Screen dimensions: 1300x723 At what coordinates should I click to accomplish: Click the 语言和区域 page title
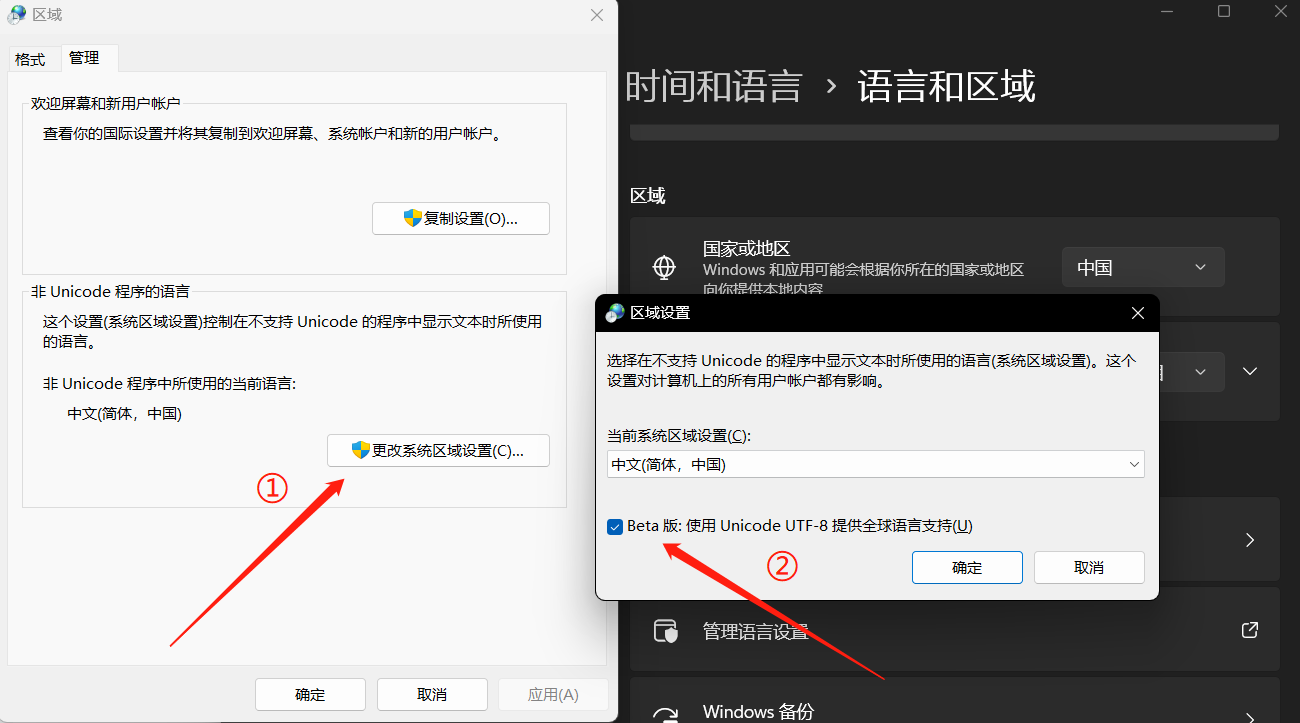pos(946,87)
